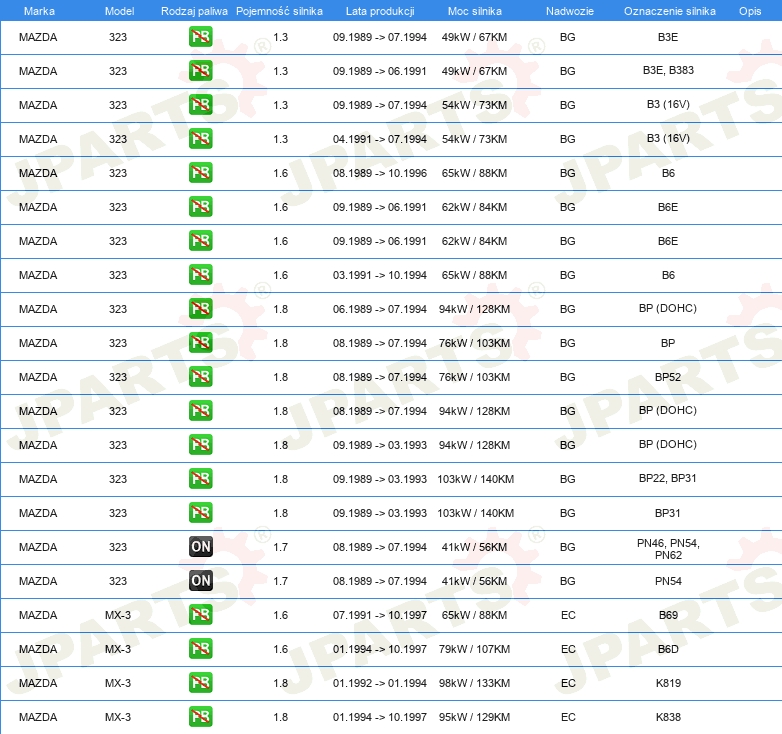Click the MAZDA cell in the B3E row
This screenshot has height=734, width=782.
point(38,37)
